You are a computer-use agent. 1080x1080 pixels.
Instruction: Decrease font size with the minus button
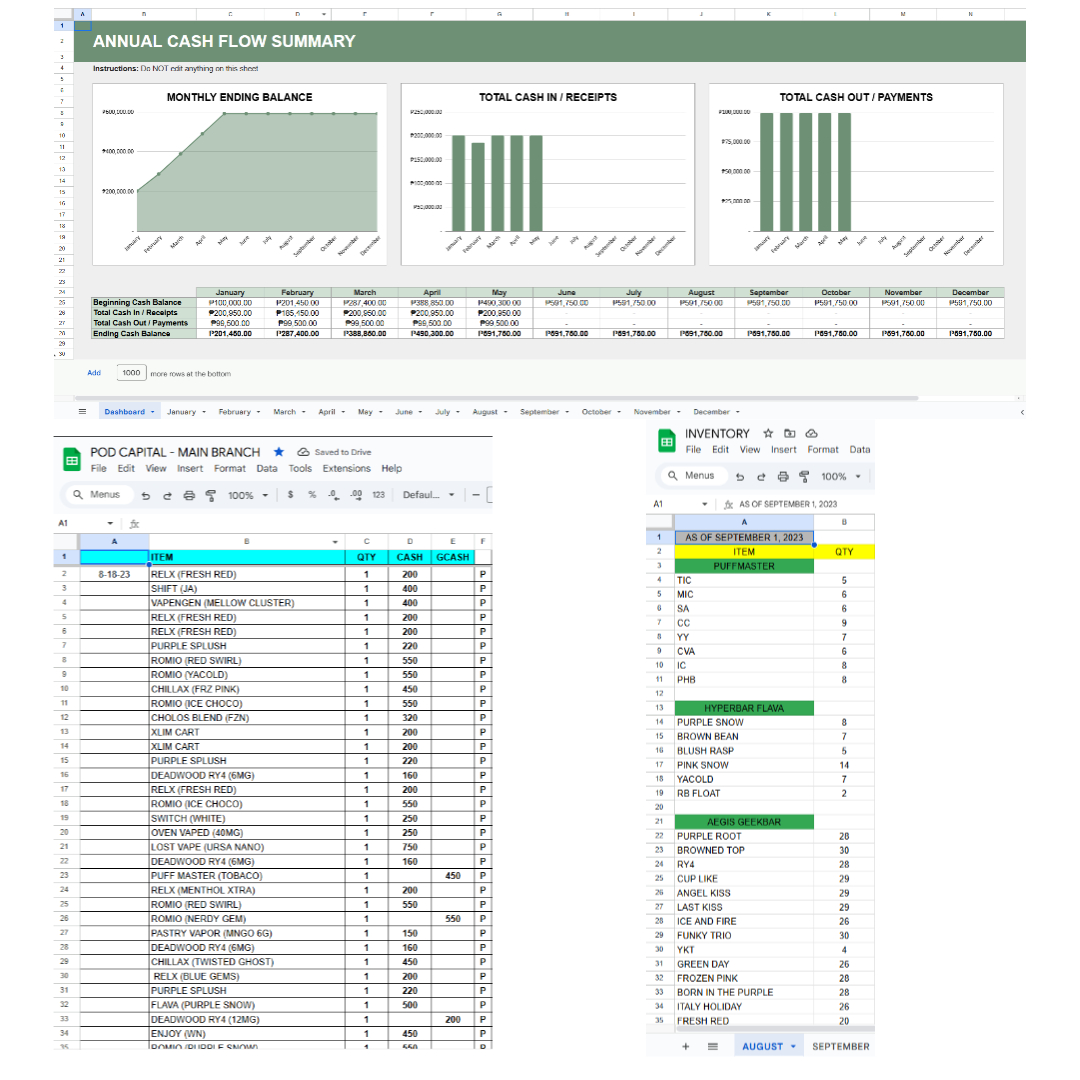coord(476,495)
